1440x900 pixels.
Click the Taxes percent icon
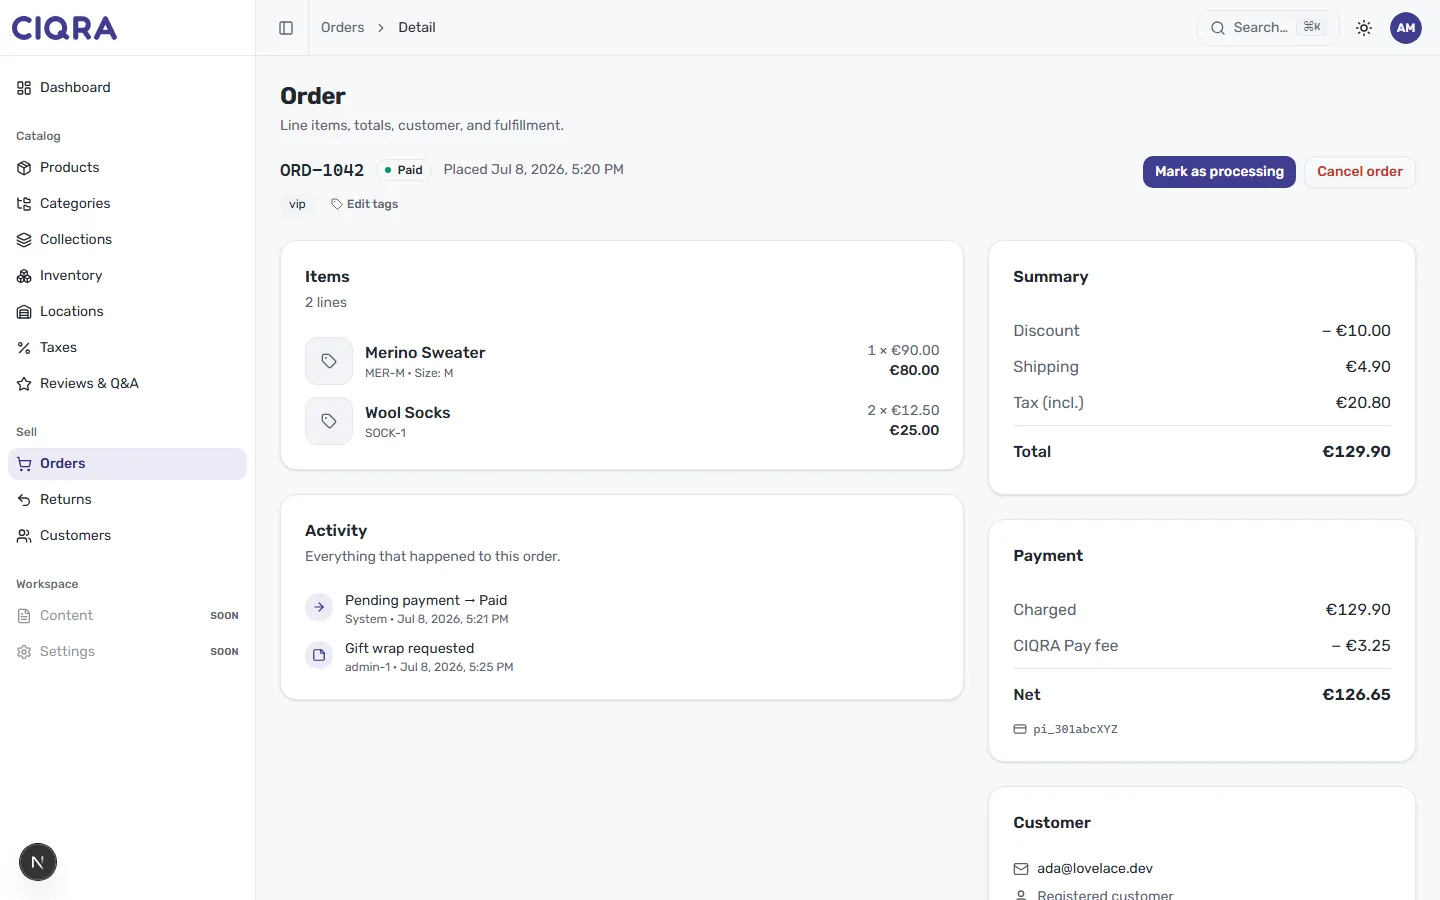tap(24, 348)
